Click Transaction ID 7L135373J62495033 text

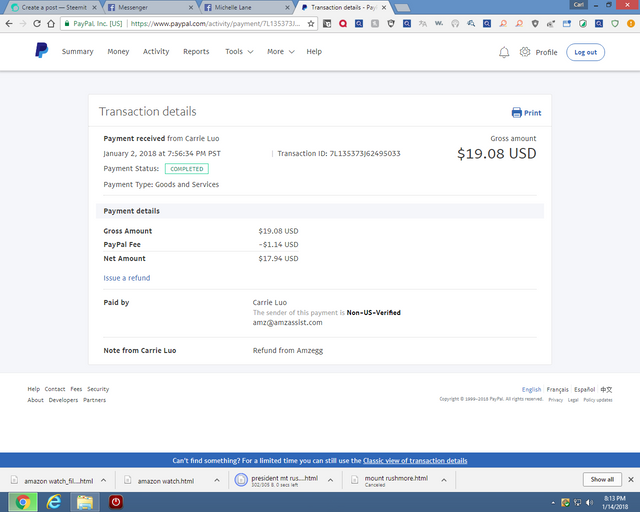[339, 154]
